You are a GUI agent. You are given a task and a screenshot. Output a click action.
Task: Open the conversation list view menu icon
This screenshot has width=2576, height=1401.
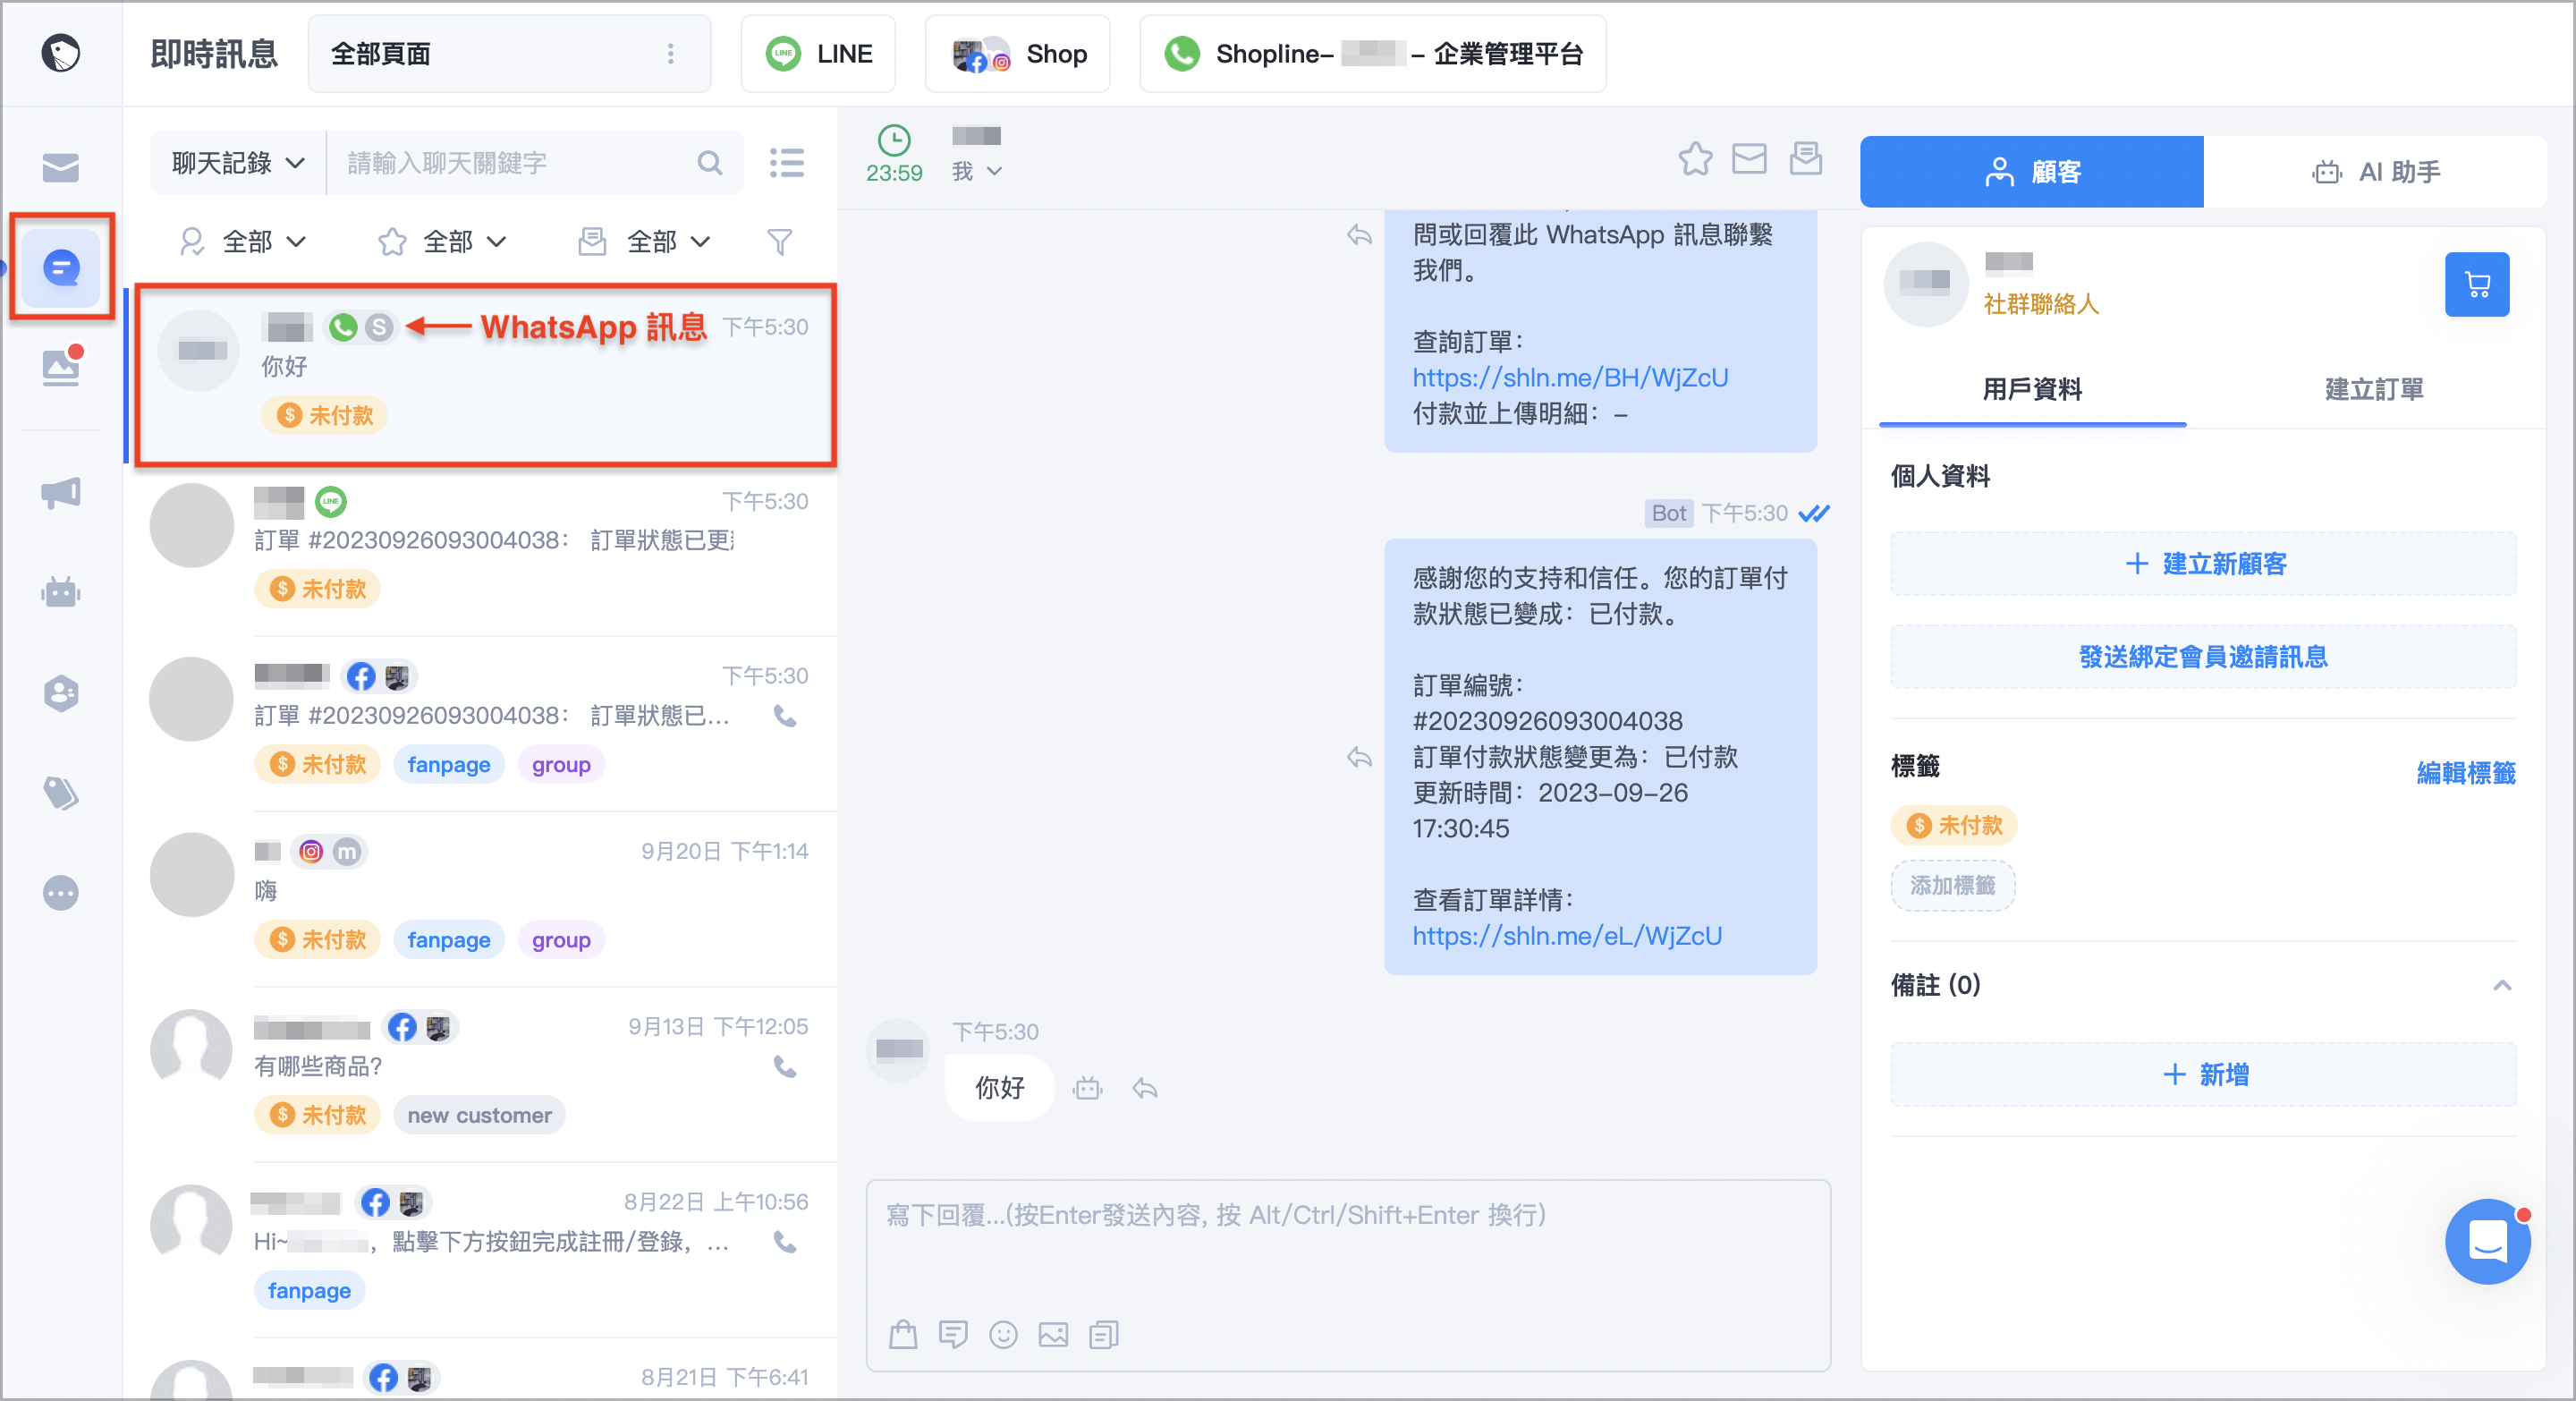[786, 163]
